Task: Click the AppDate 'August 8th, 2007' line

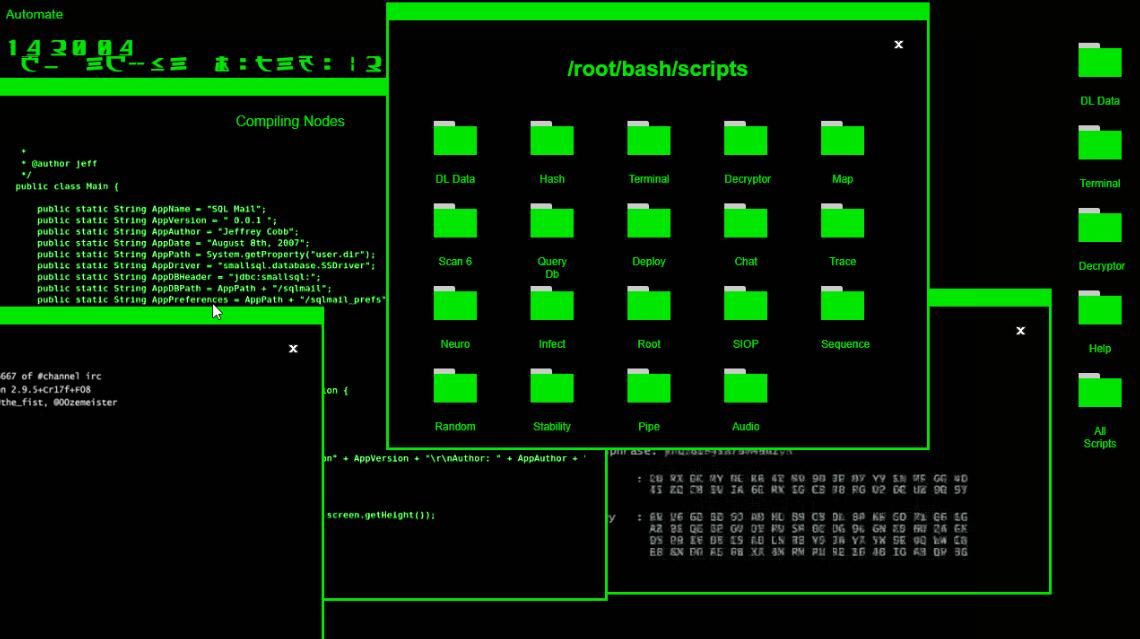Action: coord(174,243)
